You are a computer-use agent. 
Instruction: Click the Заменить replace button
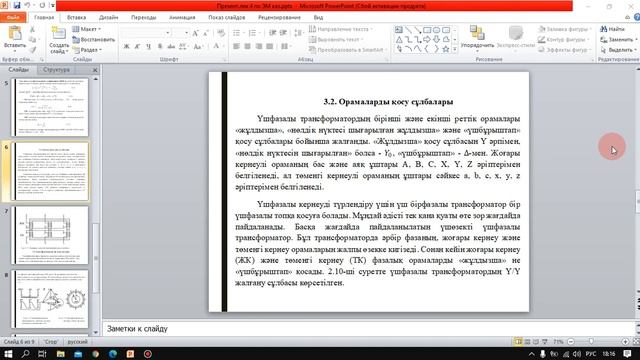click(x=619, y=40)
